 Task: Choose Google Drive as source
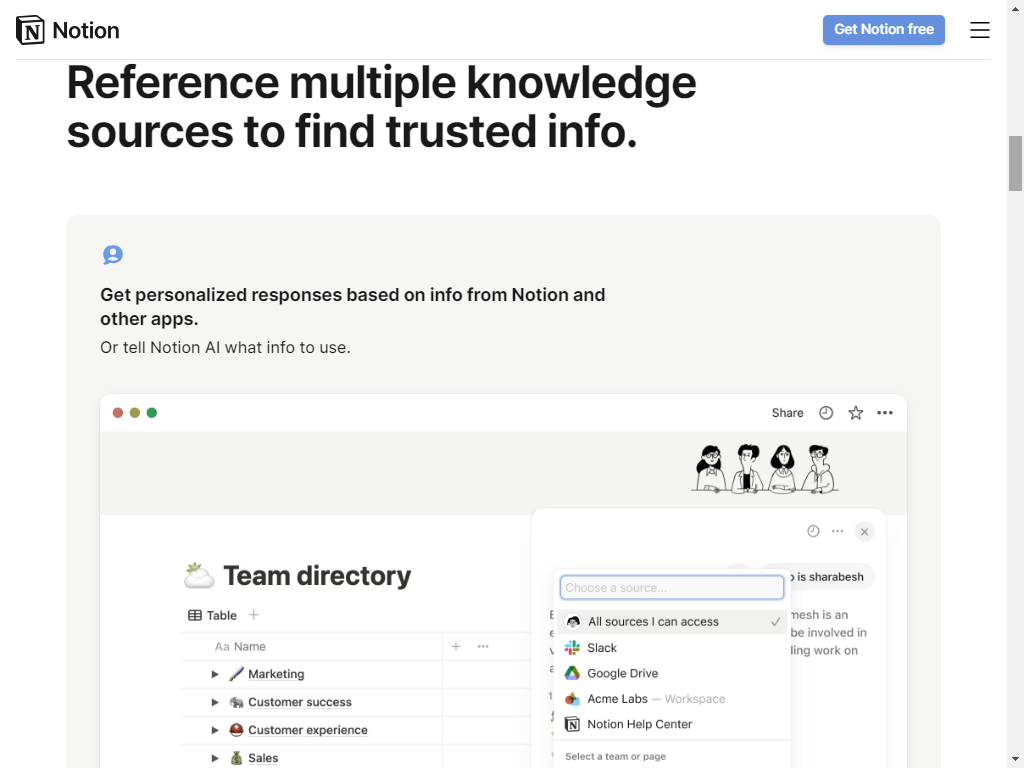tap(672, 673)
